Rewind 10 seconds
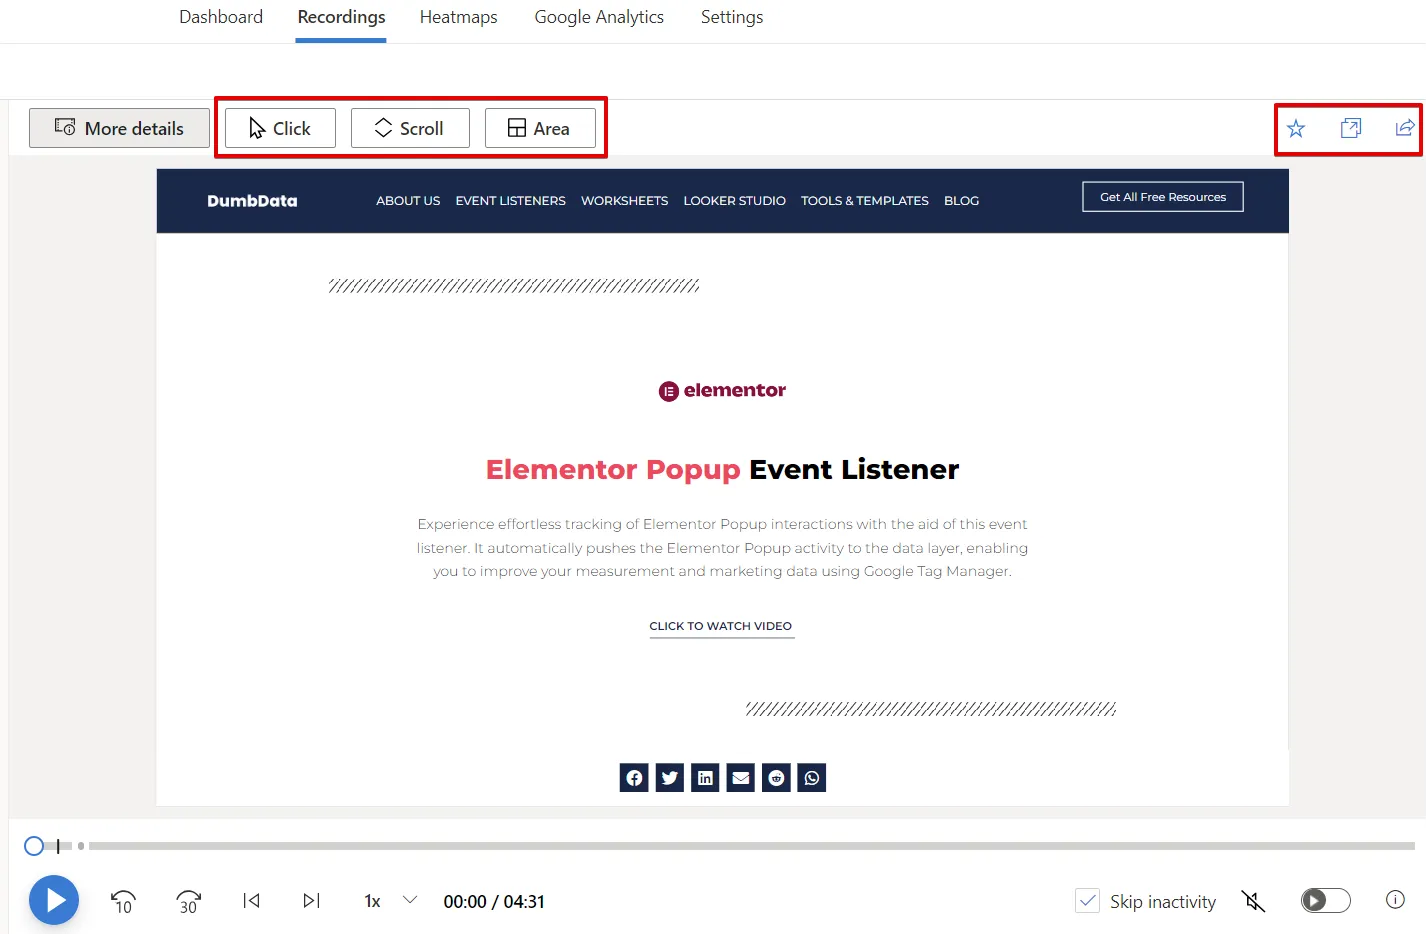The width and height of the screenshot is (1428, 934). click(x=123, y=901)
